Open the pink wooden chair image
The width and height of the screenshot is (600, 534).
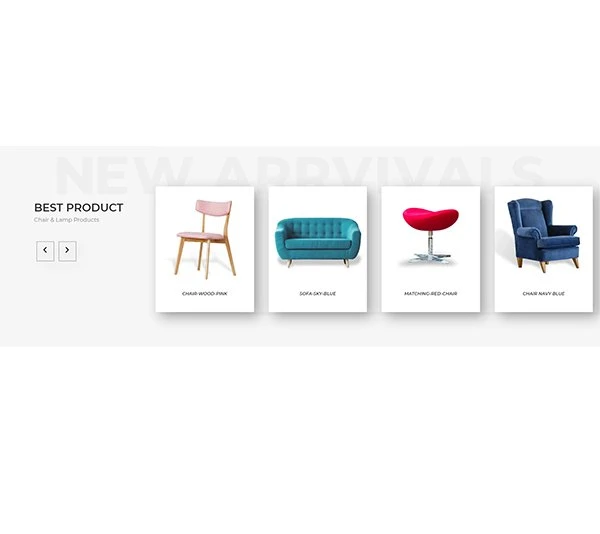click(205, 239)
